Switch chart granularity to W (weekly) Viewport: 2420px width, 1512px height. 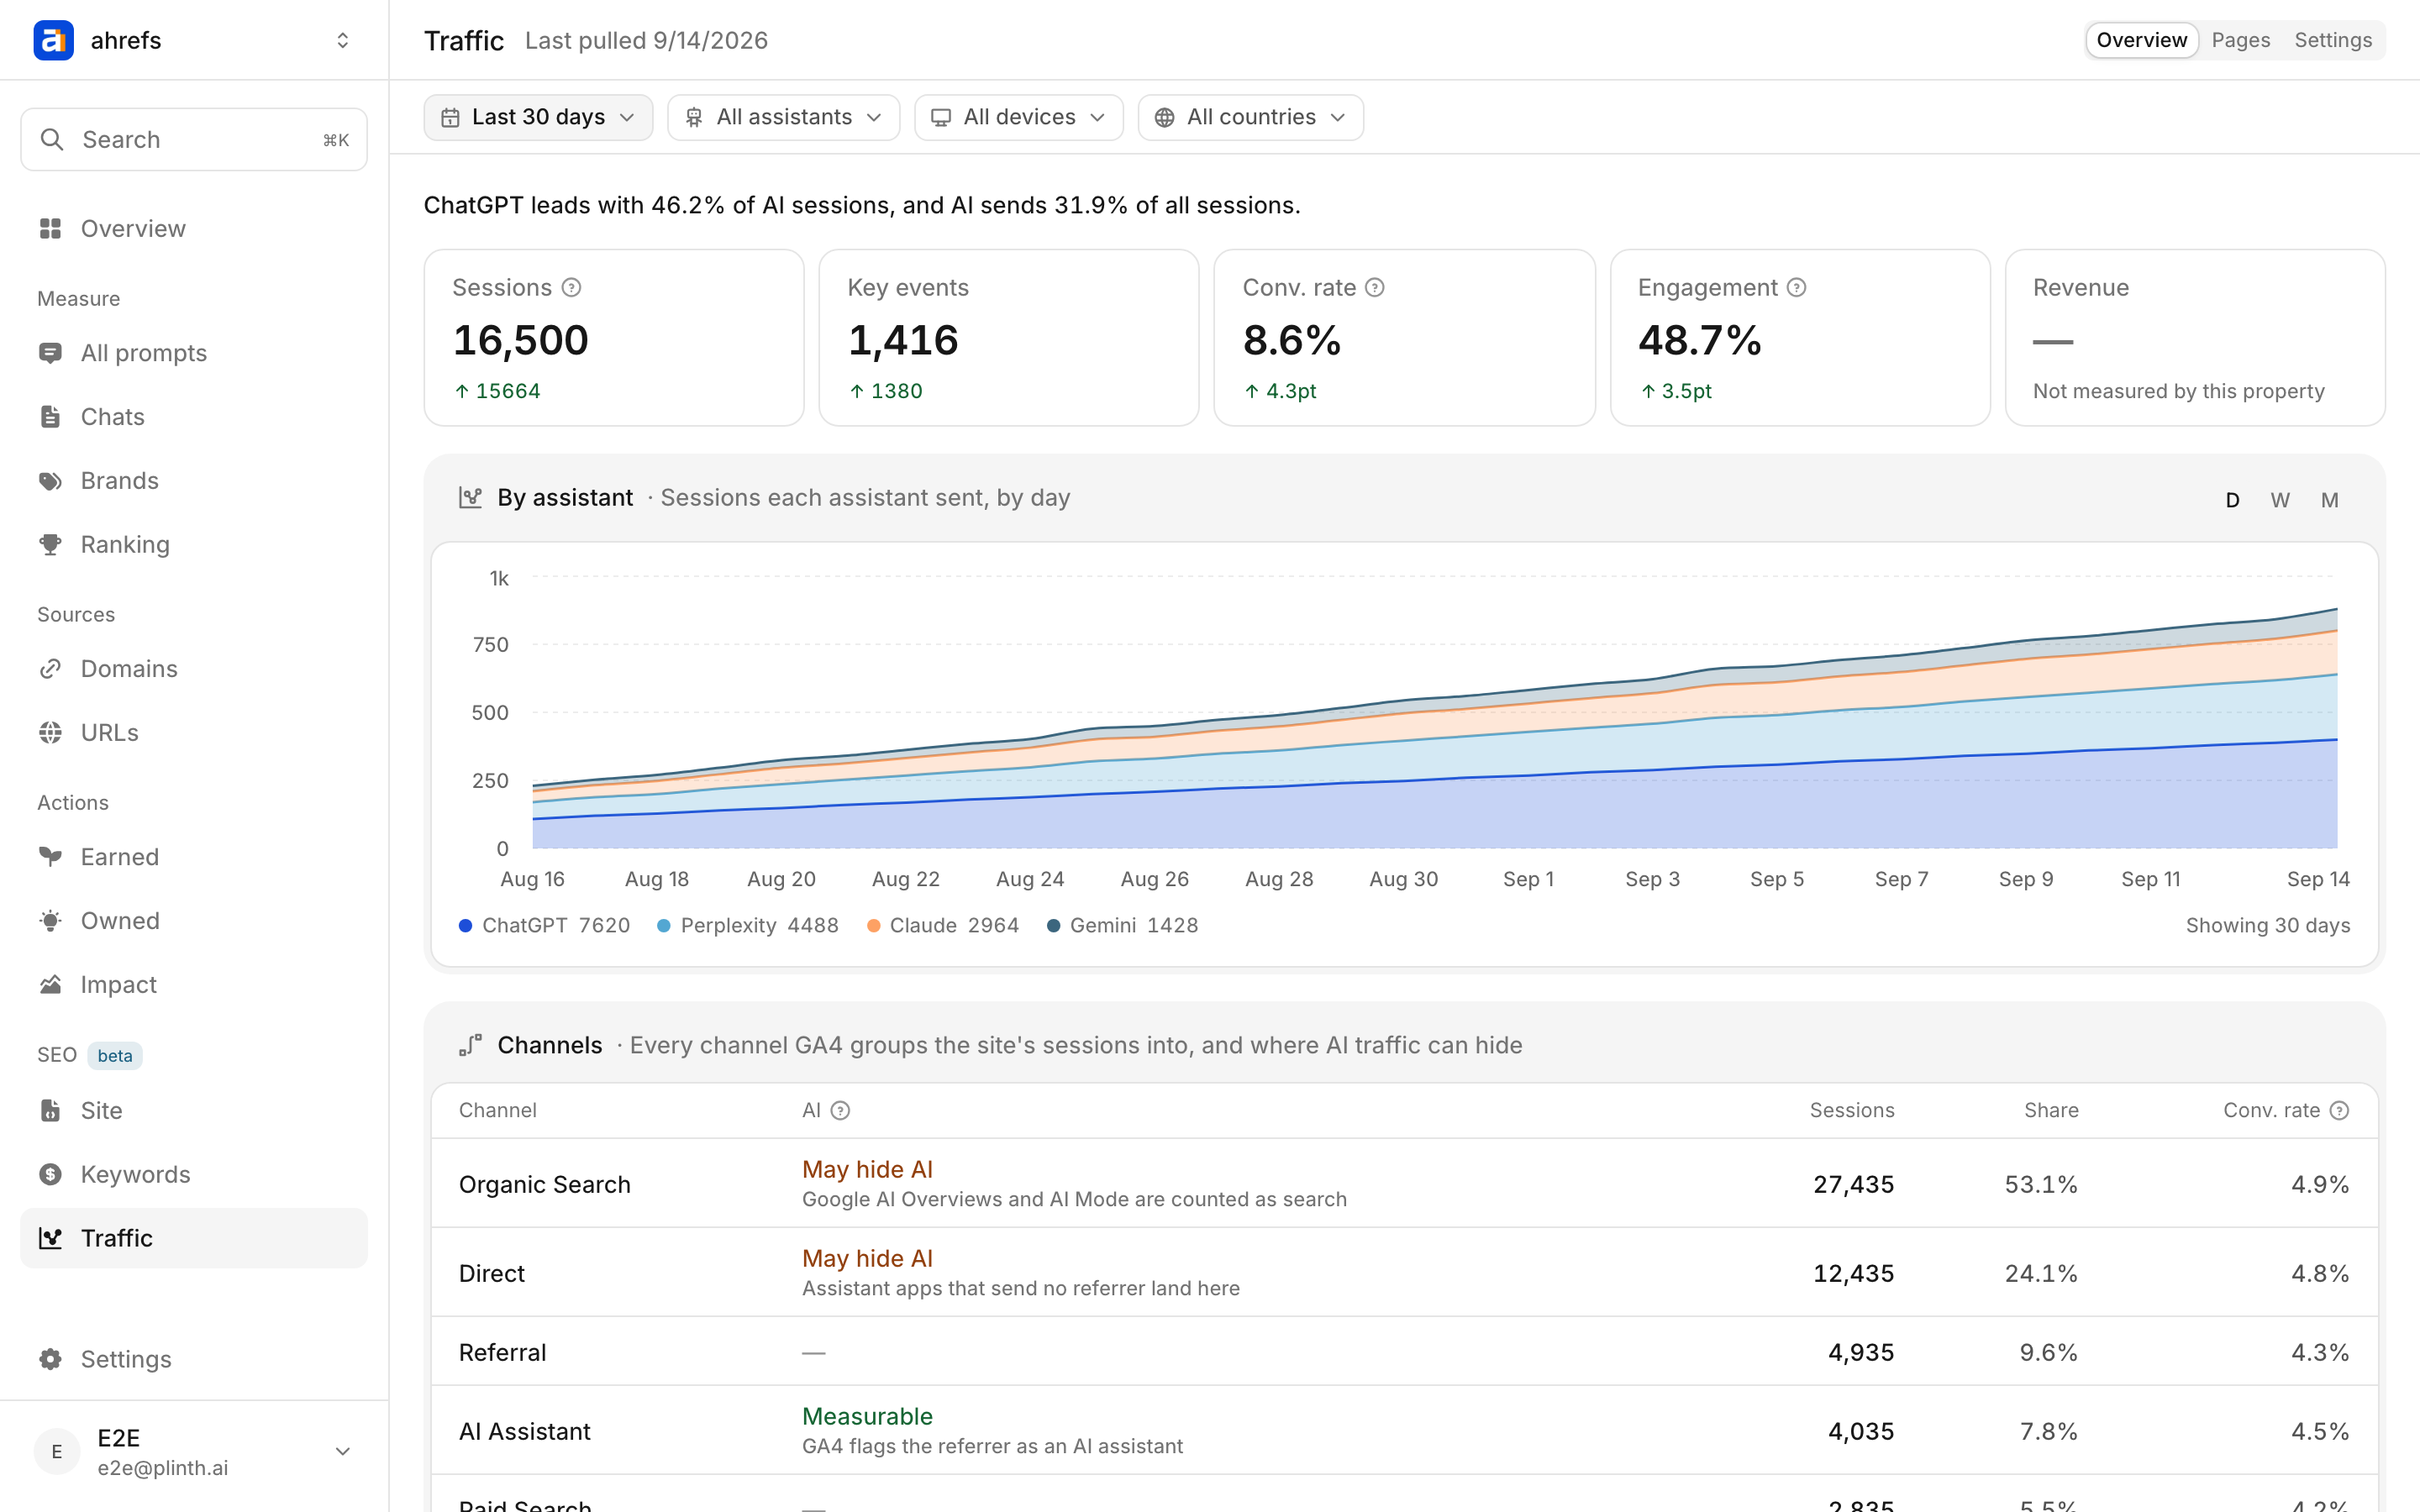click(x=2280, y=500)
